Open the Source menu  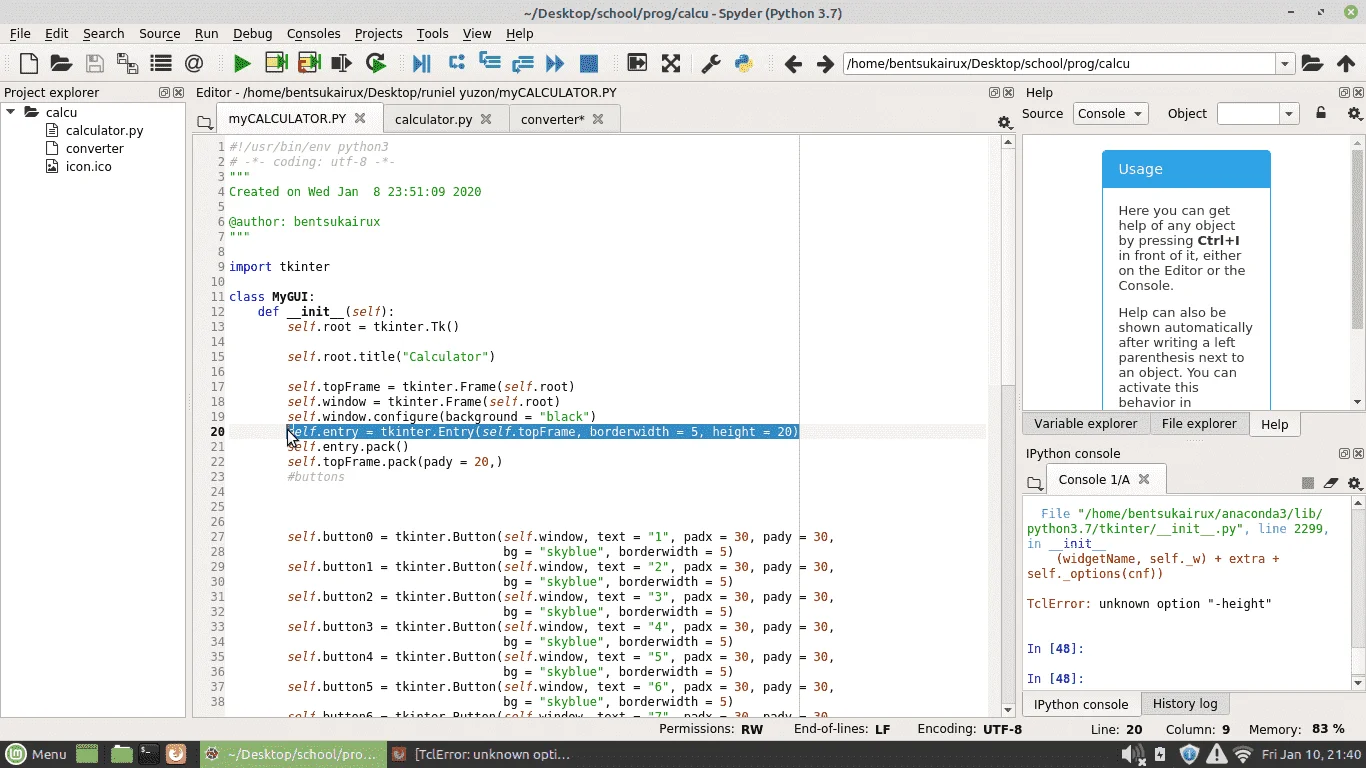click(x=159, y=33)
